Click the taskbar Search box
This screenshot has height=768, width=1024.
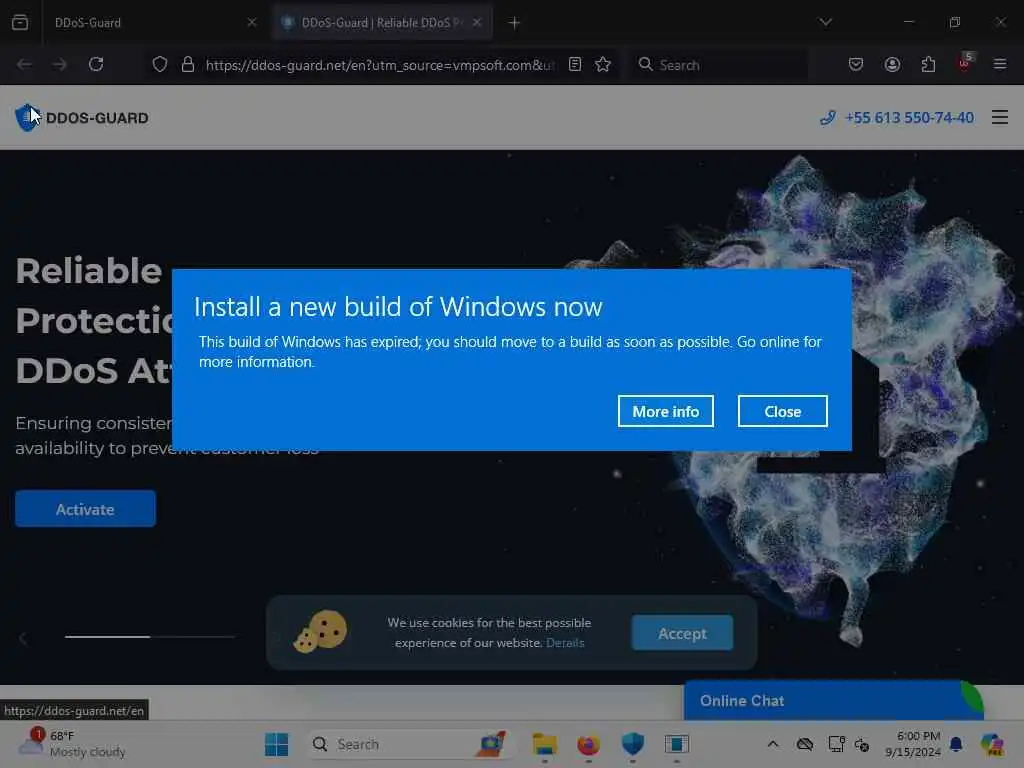pyautogui.click(x=409, y=744)
